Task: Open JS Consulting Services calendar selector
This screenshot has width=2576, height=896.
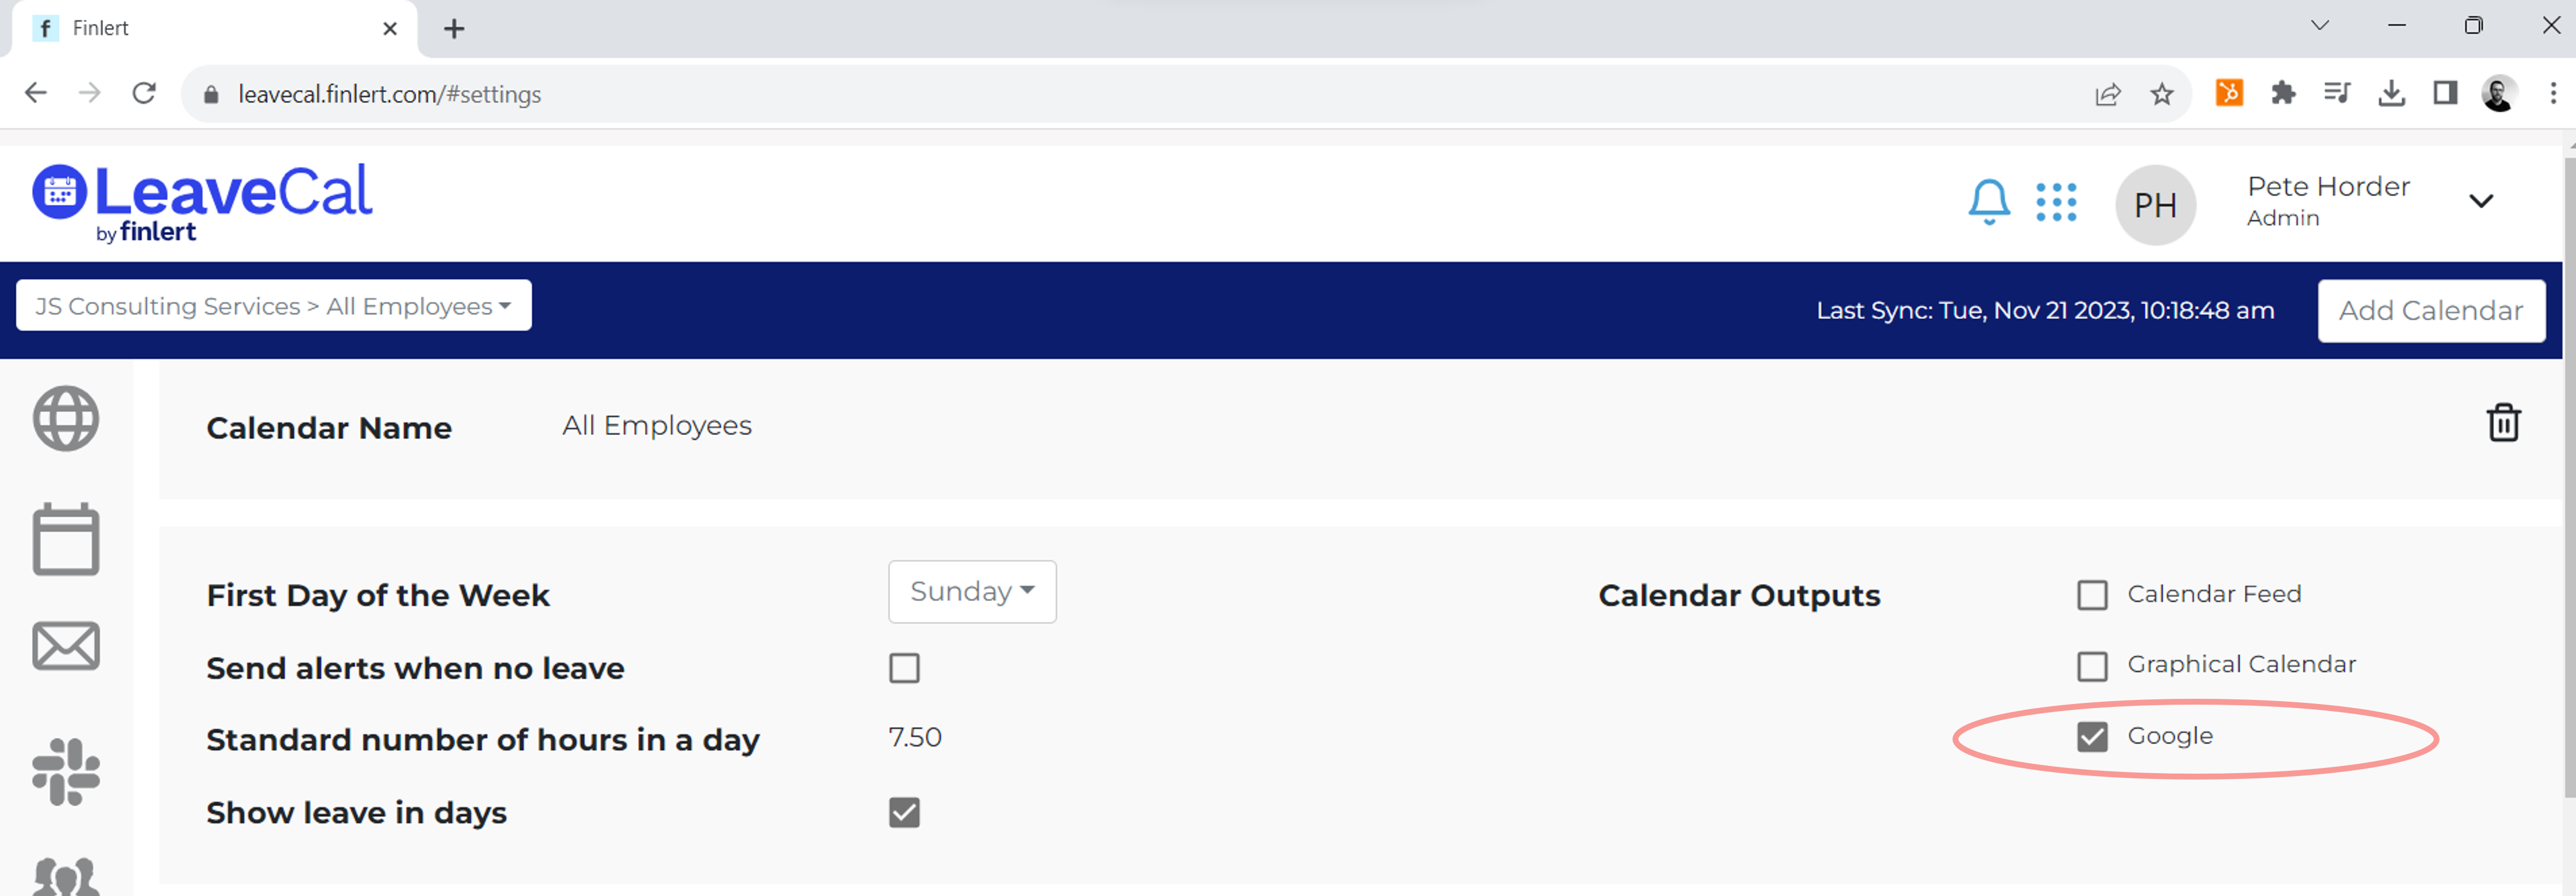Action: pos(273,306)
